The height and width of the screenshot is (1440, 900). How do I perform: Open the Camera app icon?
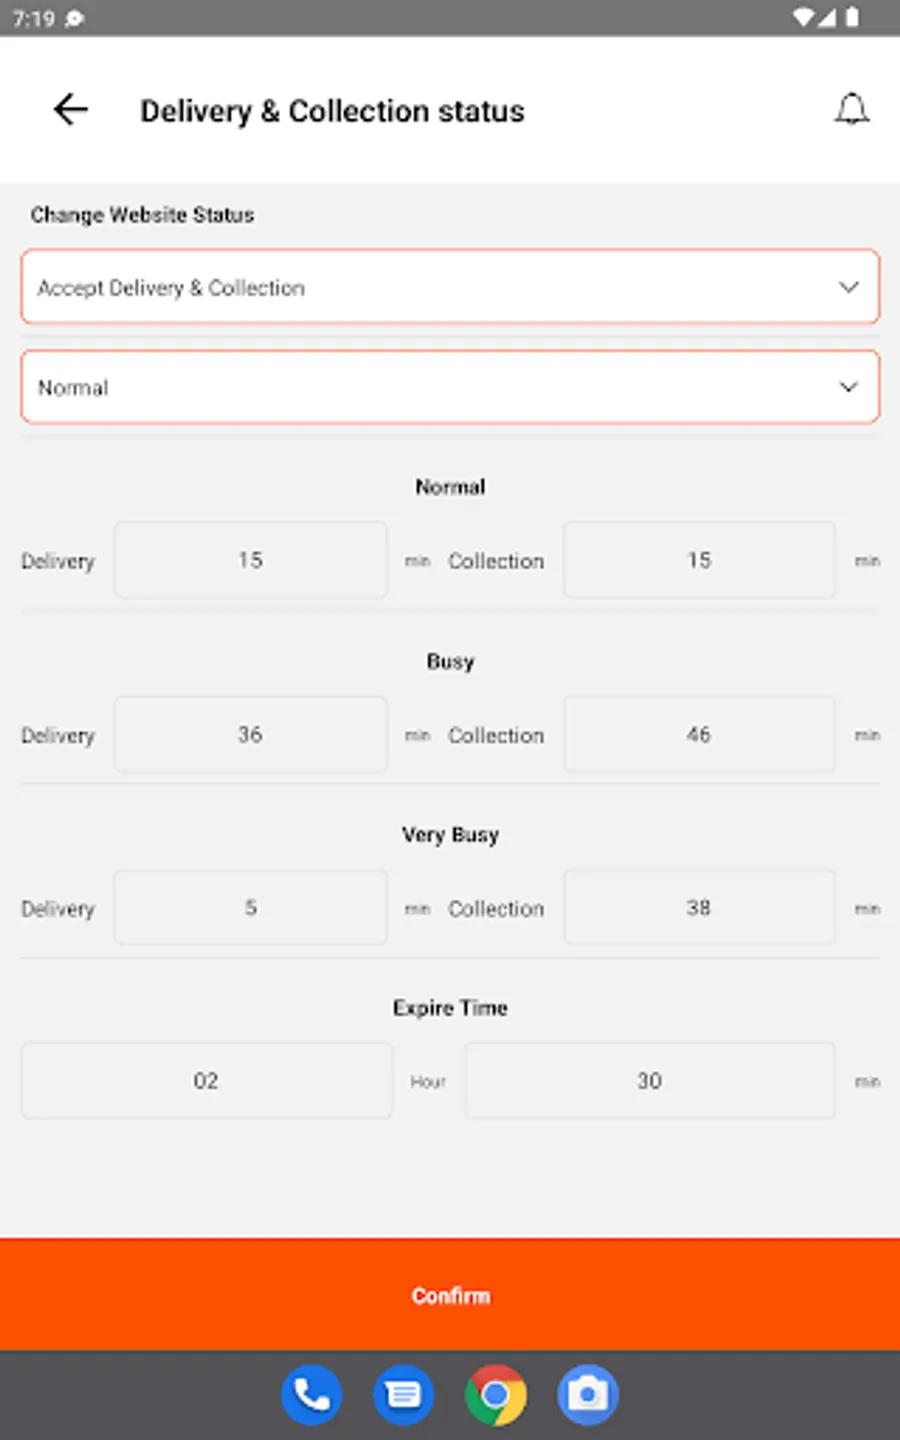588,1394
